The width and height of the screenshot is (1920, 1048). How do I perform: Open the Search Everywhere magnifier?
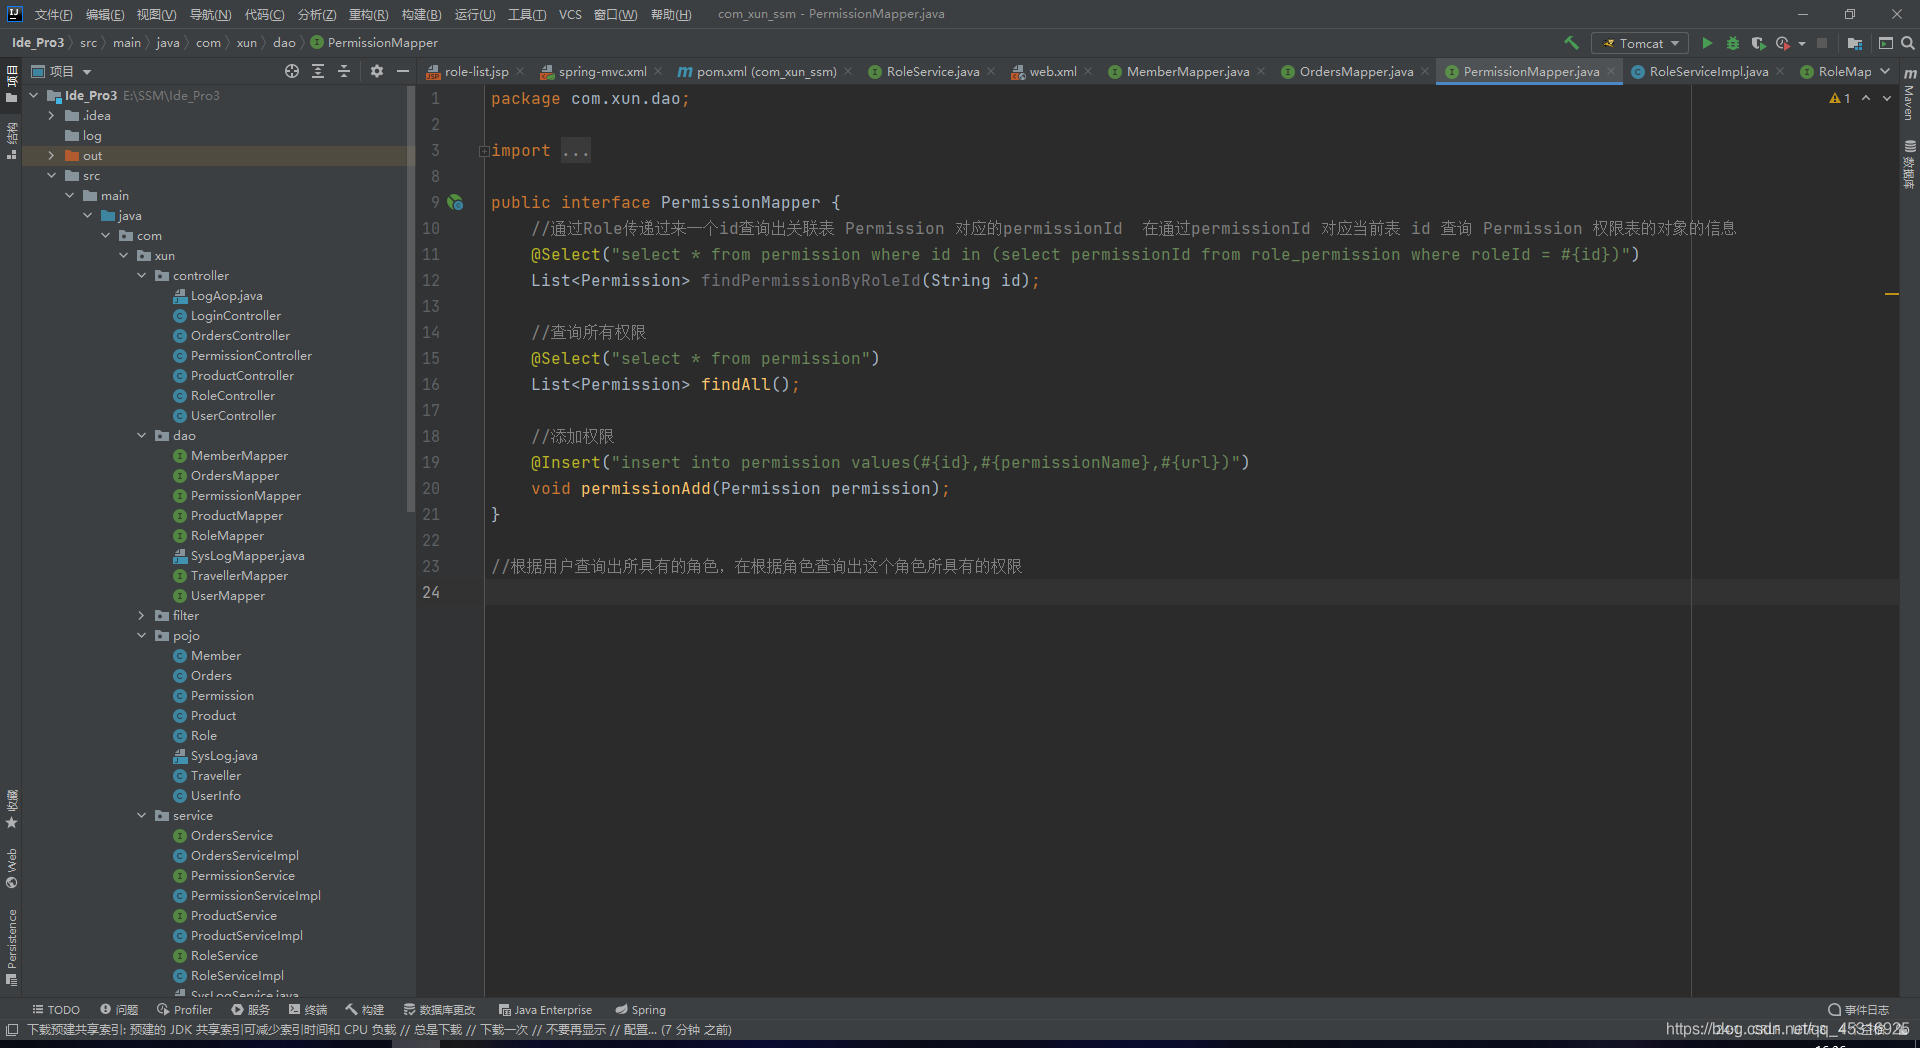[1908, 43]
